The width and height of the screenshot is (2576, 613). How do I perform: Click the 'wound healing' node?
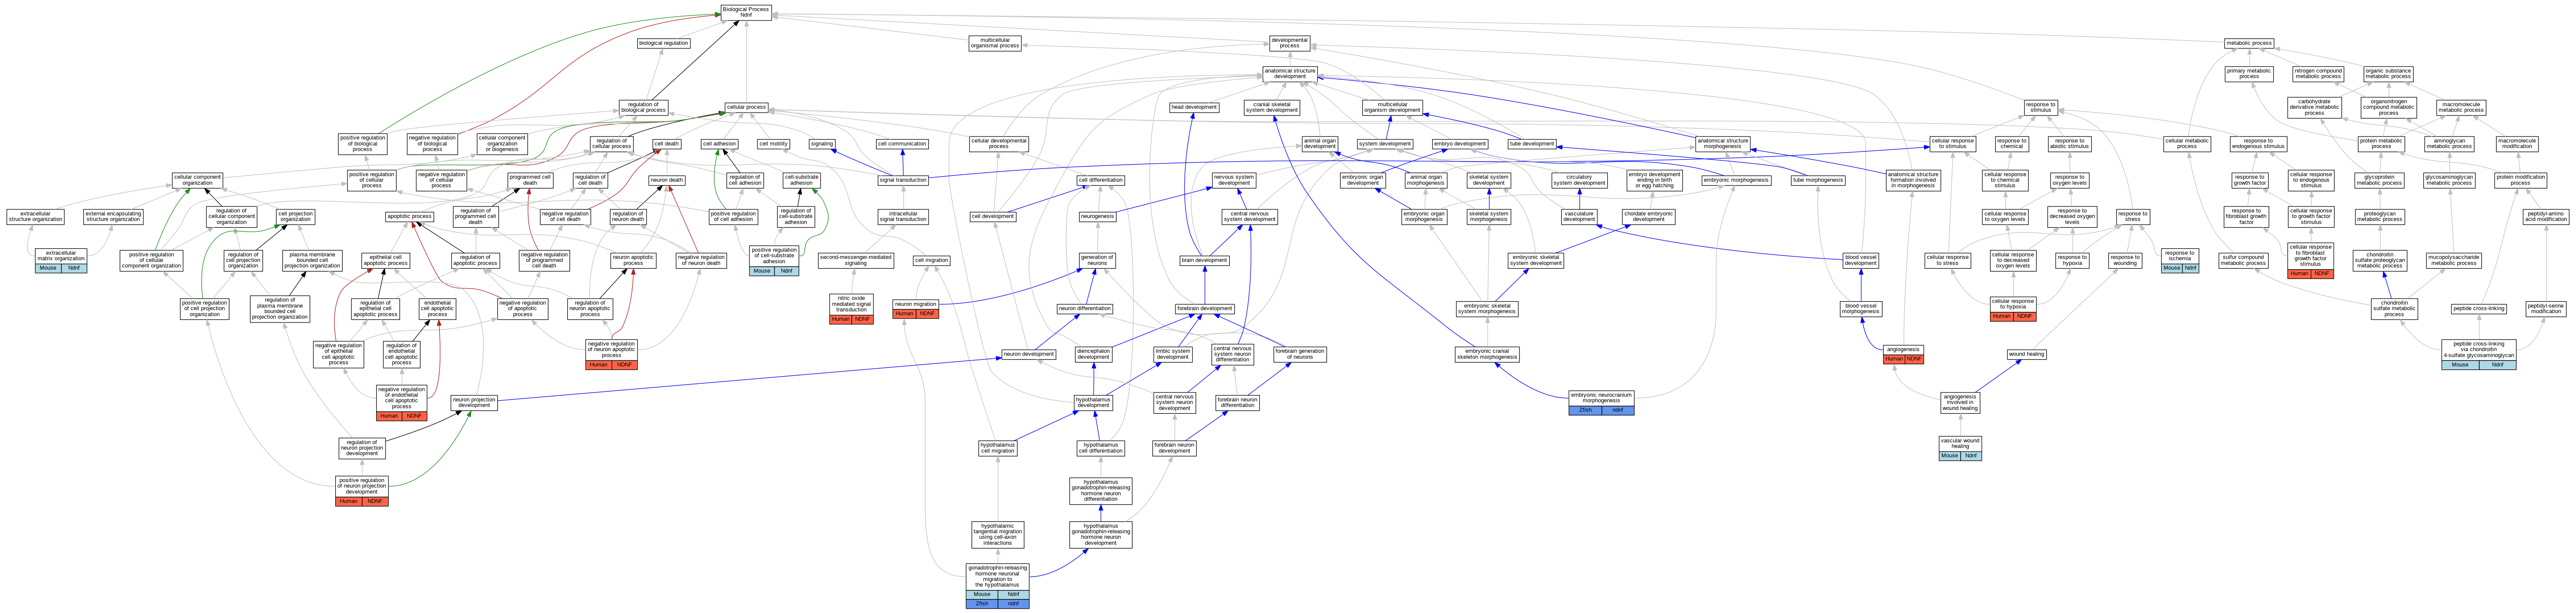2026,354
